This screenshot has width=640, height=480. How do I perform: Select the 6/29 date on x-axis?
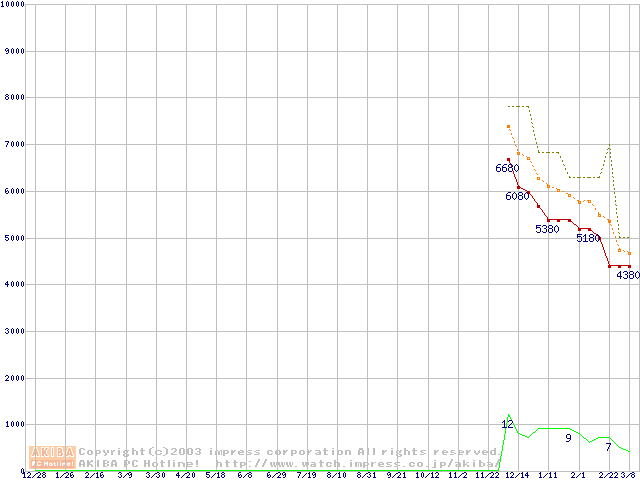pos(276,475)
